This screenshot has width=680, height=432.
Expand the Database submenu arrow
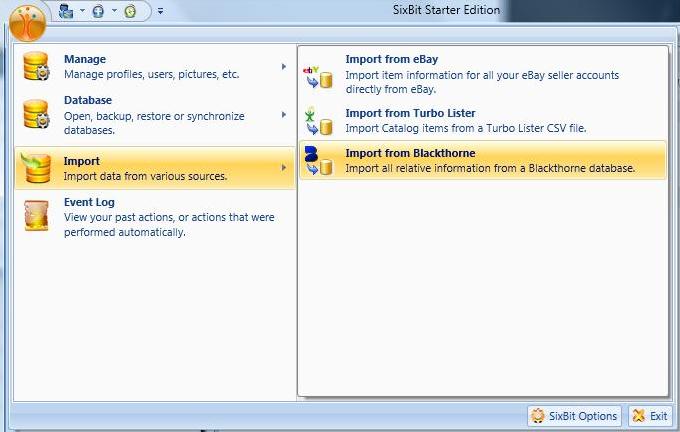284,115
